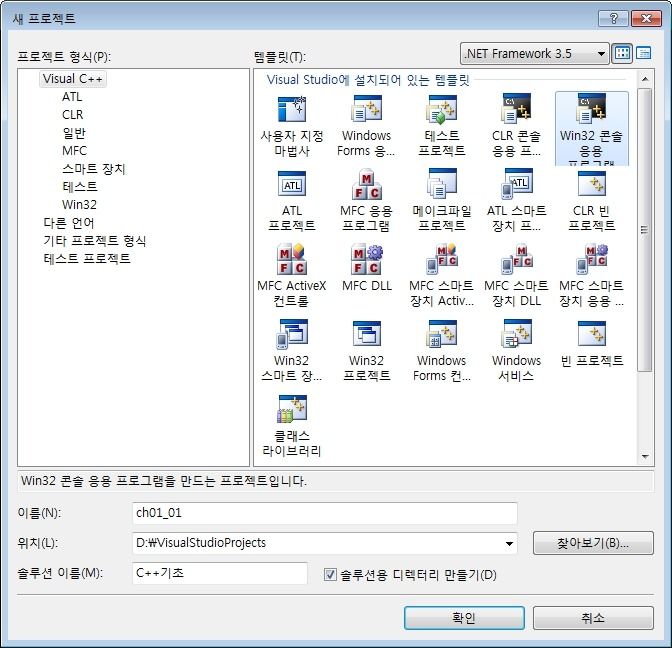Choose the MFC 스마트 장치 DLL template

click(516, 276)
